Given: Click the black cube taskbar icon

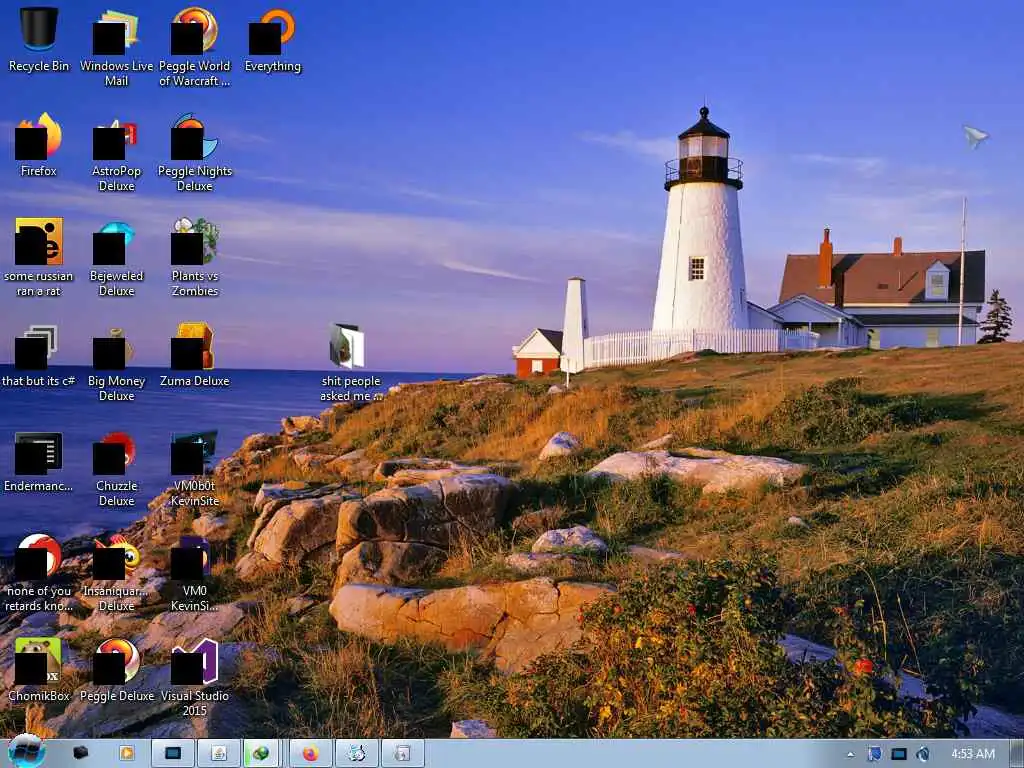Looking at the screenshot, I should [80, 753].
